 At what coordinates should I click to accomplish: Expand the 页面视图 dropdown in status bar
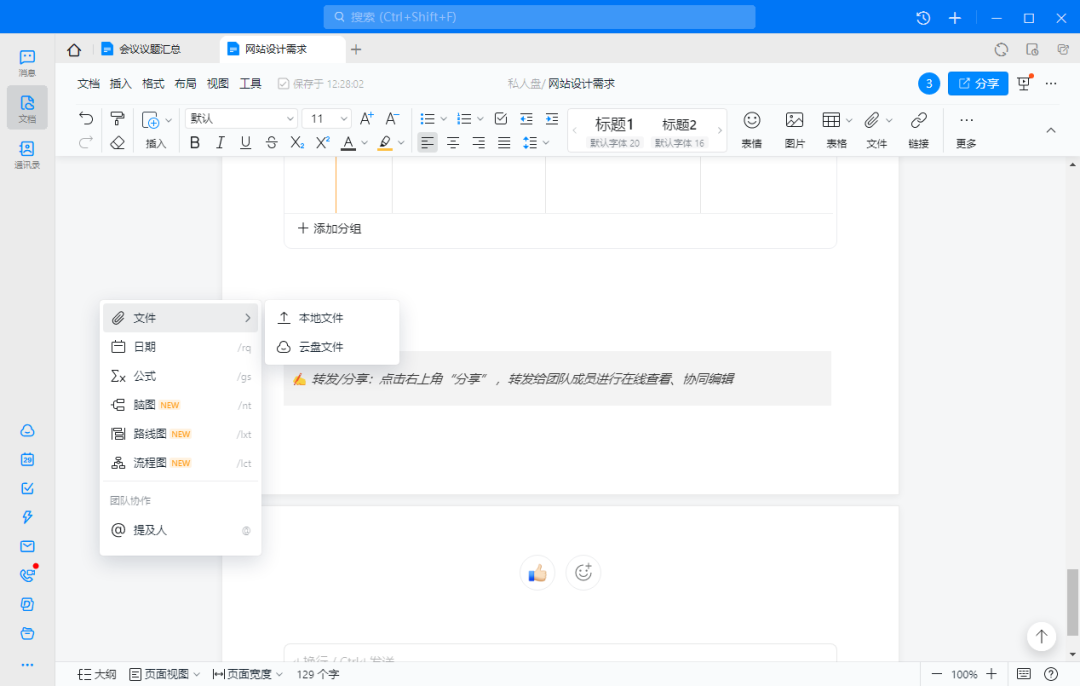click(x=165, y=674)
